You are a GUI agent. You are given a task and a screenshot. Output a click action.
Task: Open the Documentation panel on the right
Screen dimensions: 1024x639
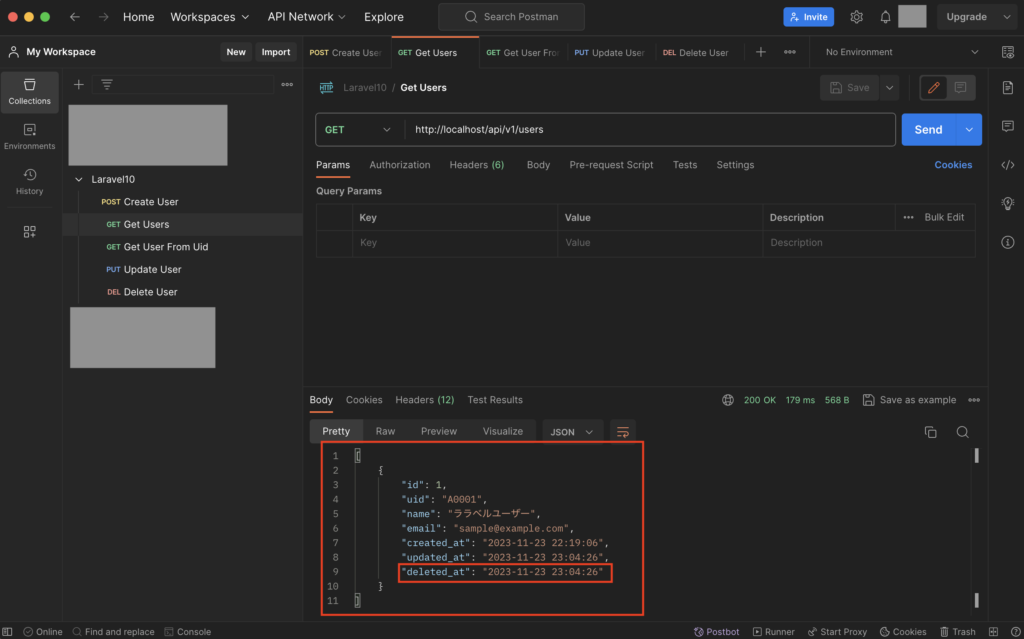pos(1008,87)
